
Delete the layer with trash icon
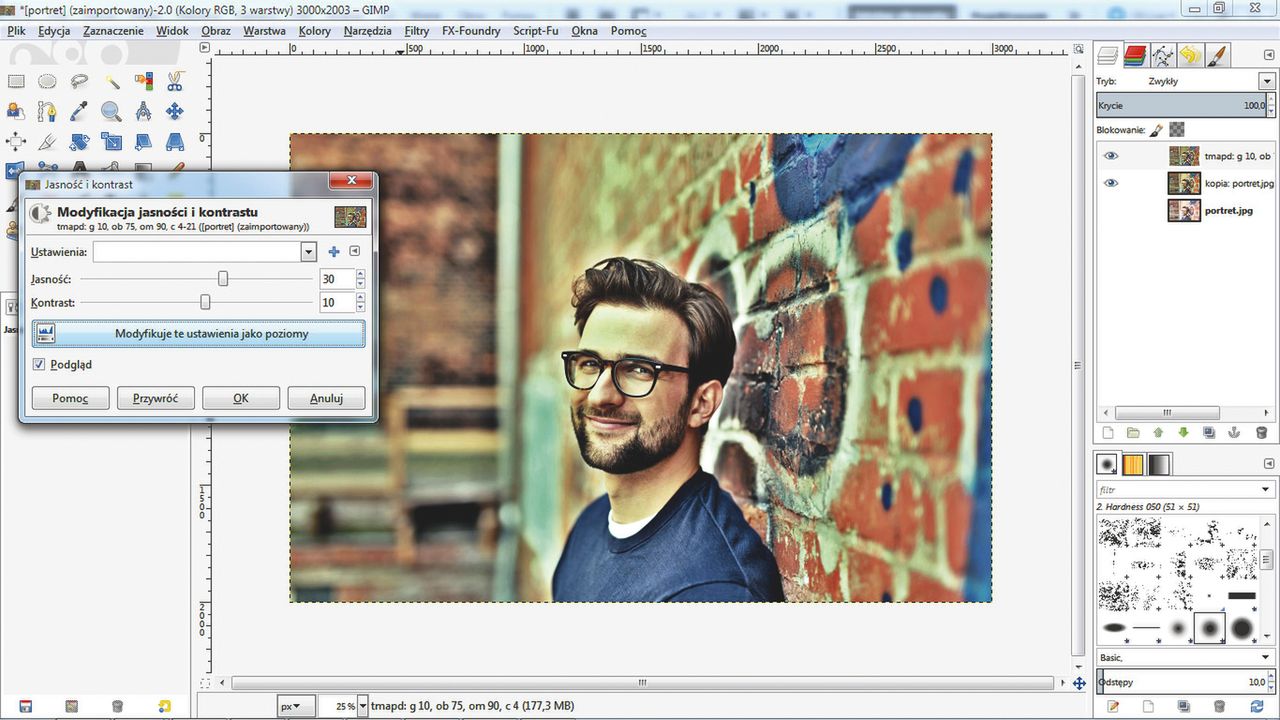[x=1261, y=433]
